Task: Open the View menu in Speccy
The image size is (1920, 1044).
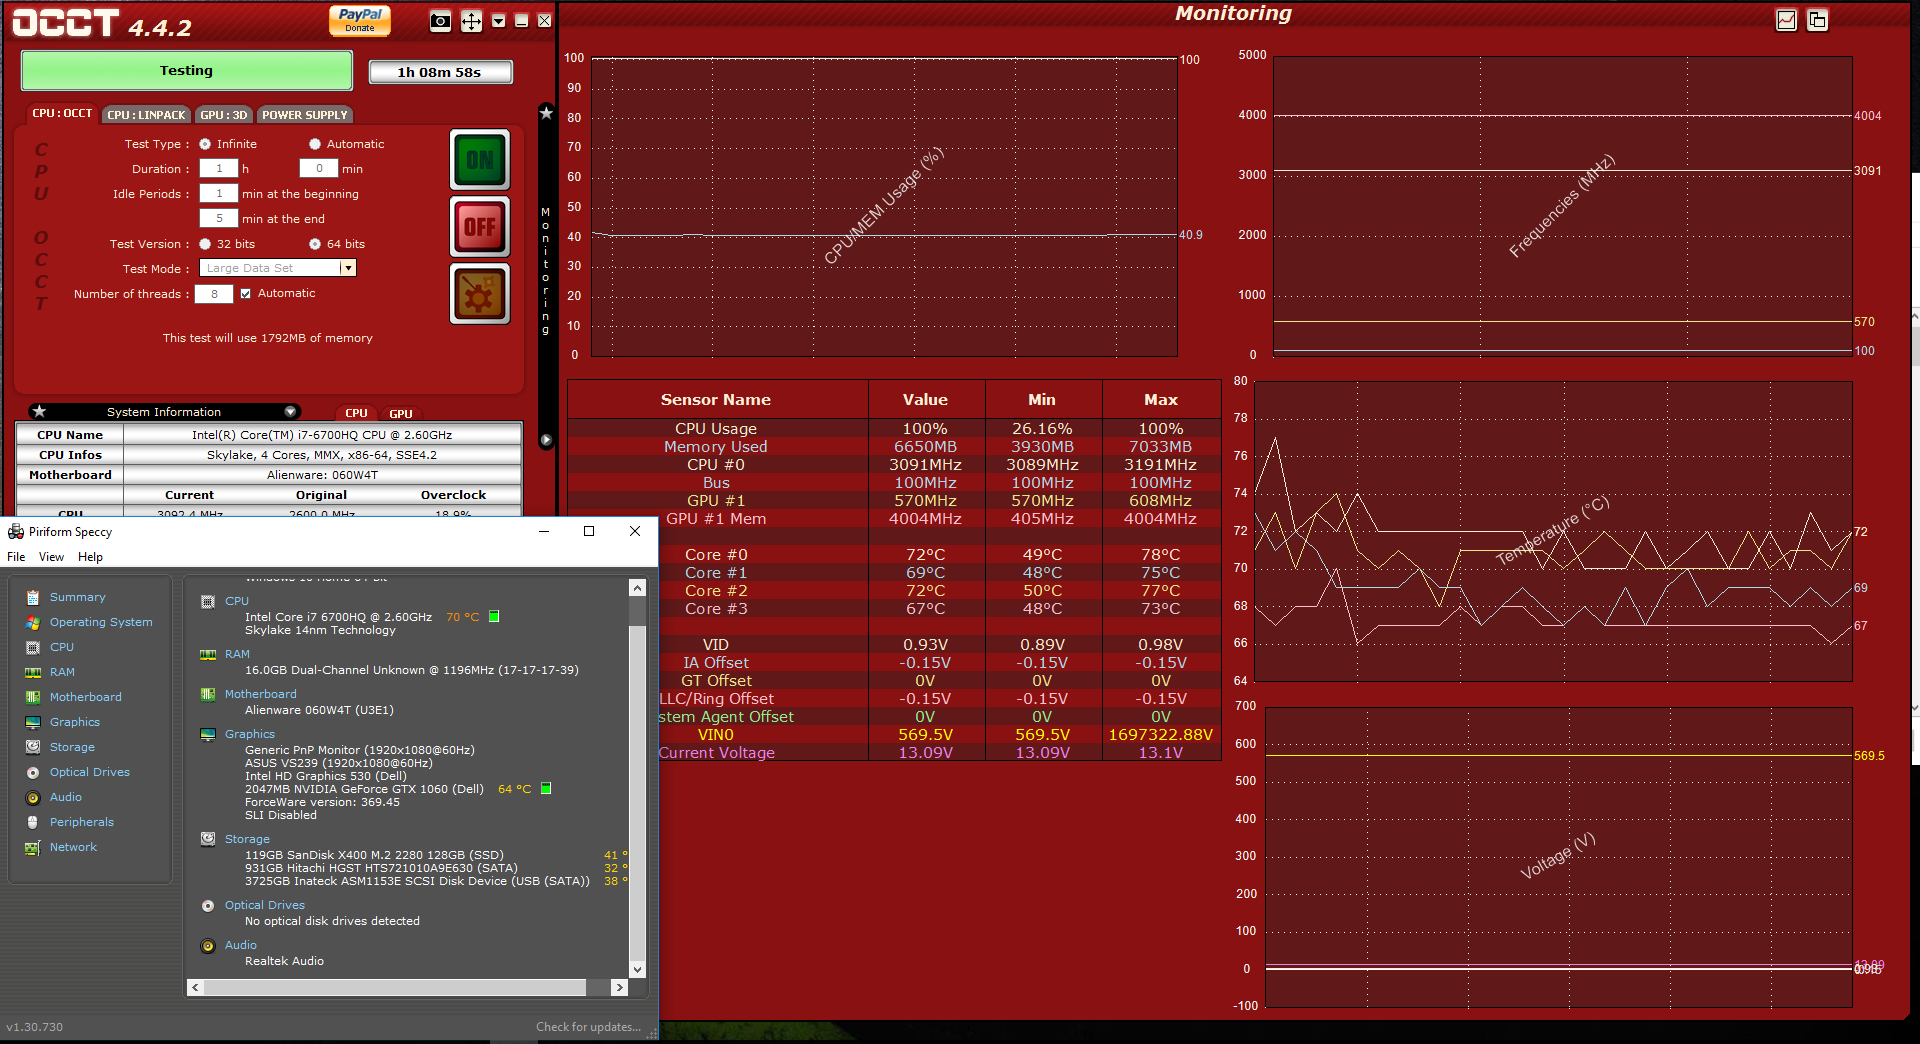Action: tap(51, 557)
